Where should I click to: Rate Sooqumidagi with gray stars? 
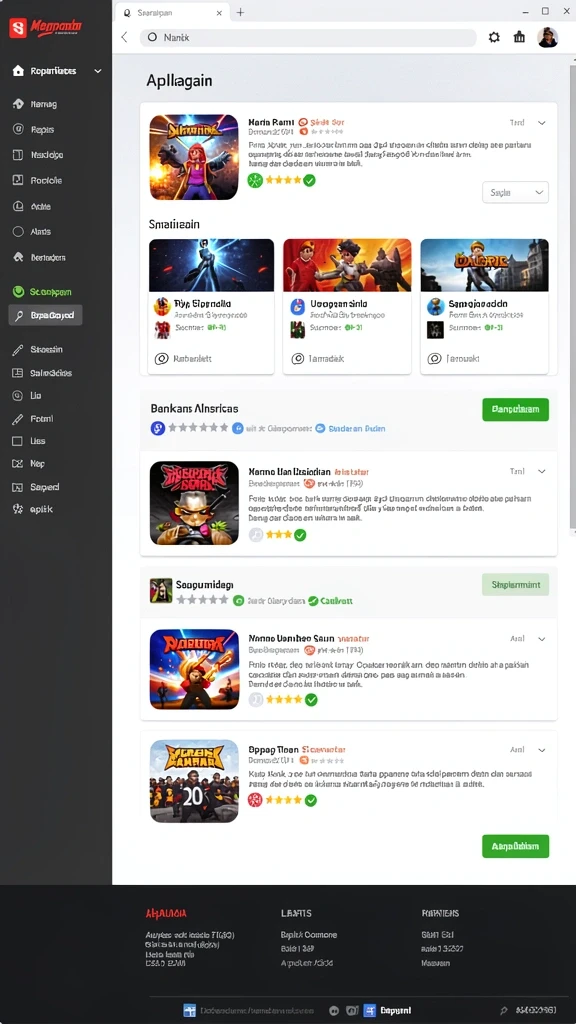pyautogui.click(x=202, y=600)
